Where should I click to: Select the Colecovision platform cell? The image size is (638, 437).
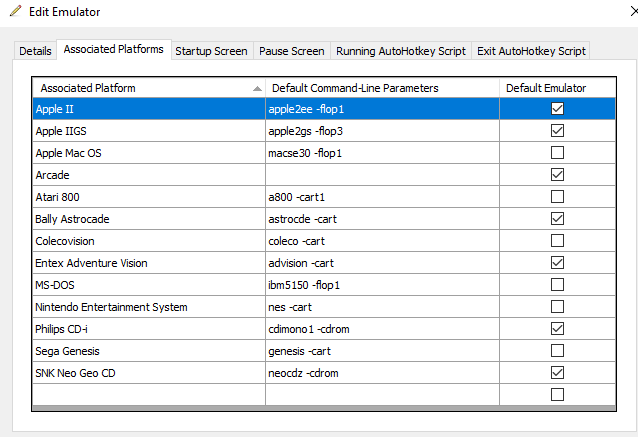[149, 240]
